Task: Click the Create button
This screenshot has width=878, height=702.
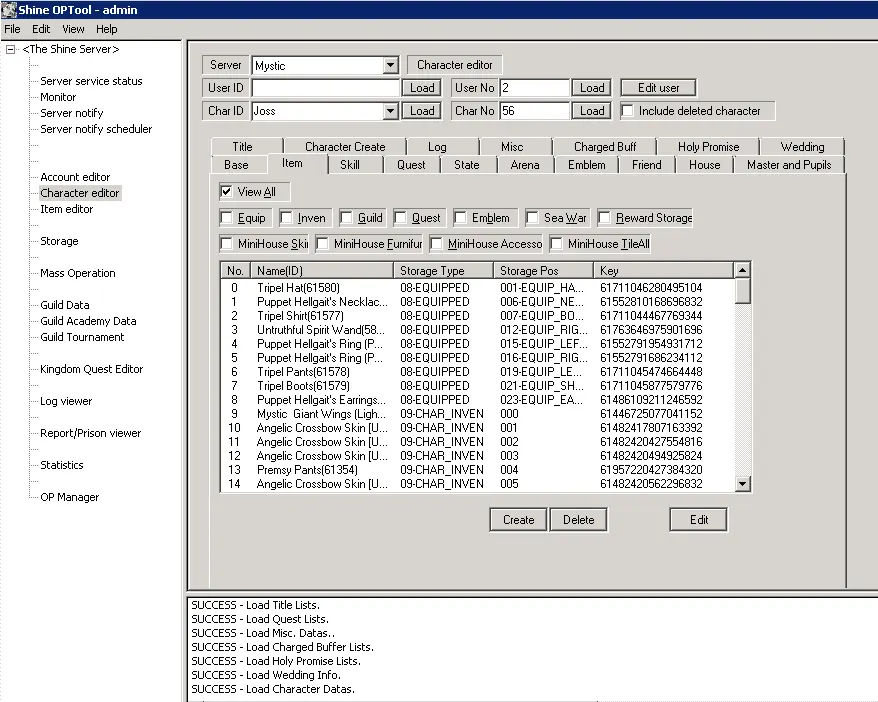Action: click(519, 520)
